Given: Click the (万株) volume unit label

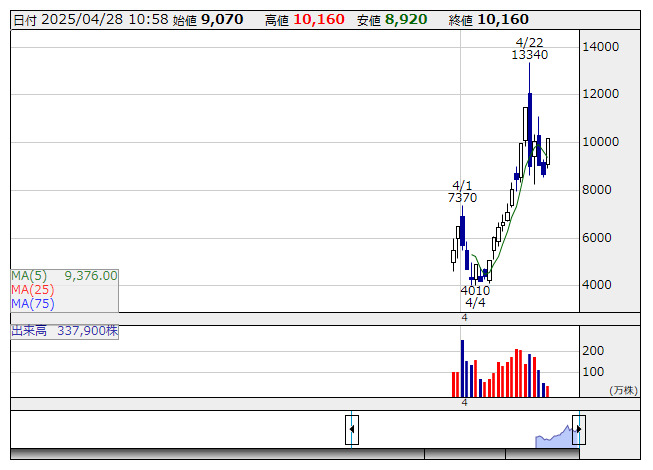Looking at the screenshot, I should coord(623,390).
